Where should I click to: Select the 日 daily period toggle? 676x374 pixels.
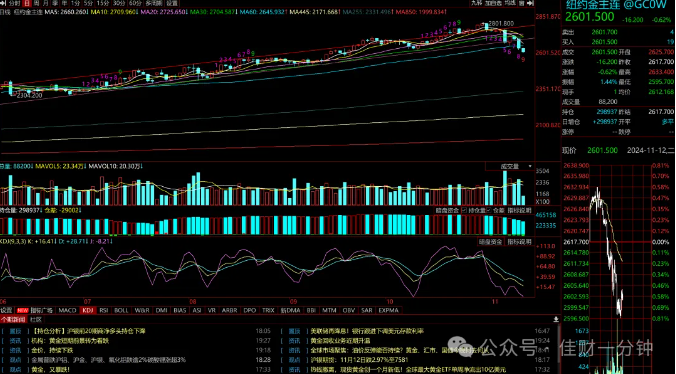point(27,3)
